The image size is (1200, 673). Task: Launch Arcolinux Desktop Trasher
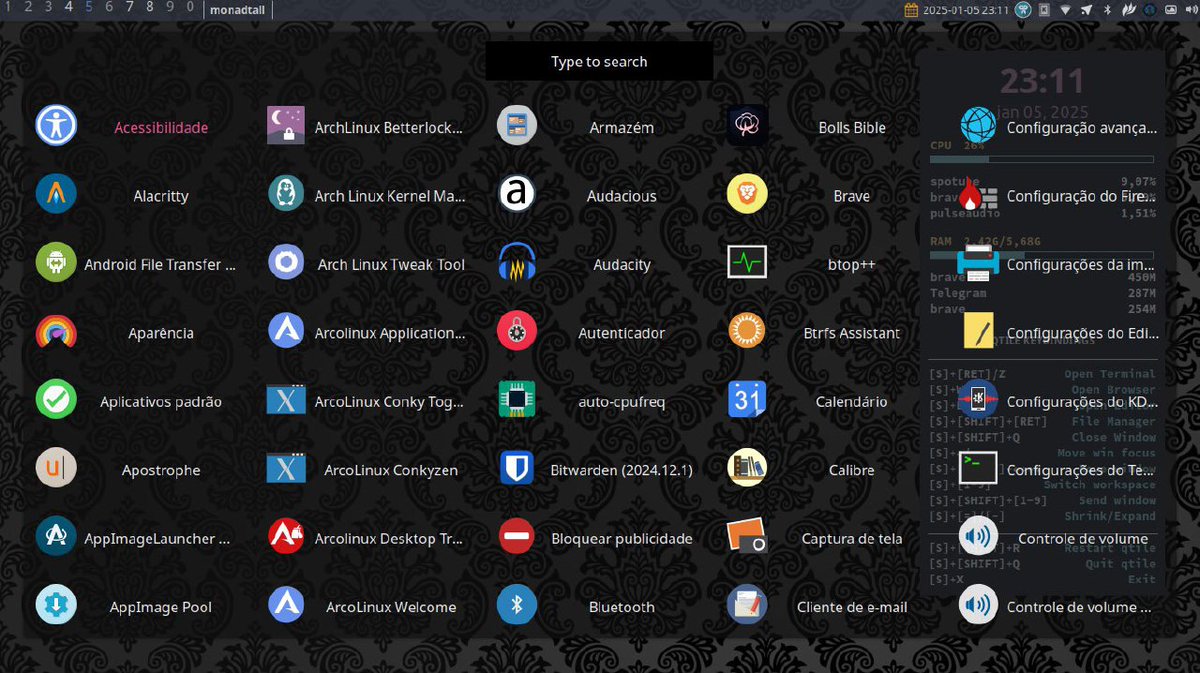[287, 538]
